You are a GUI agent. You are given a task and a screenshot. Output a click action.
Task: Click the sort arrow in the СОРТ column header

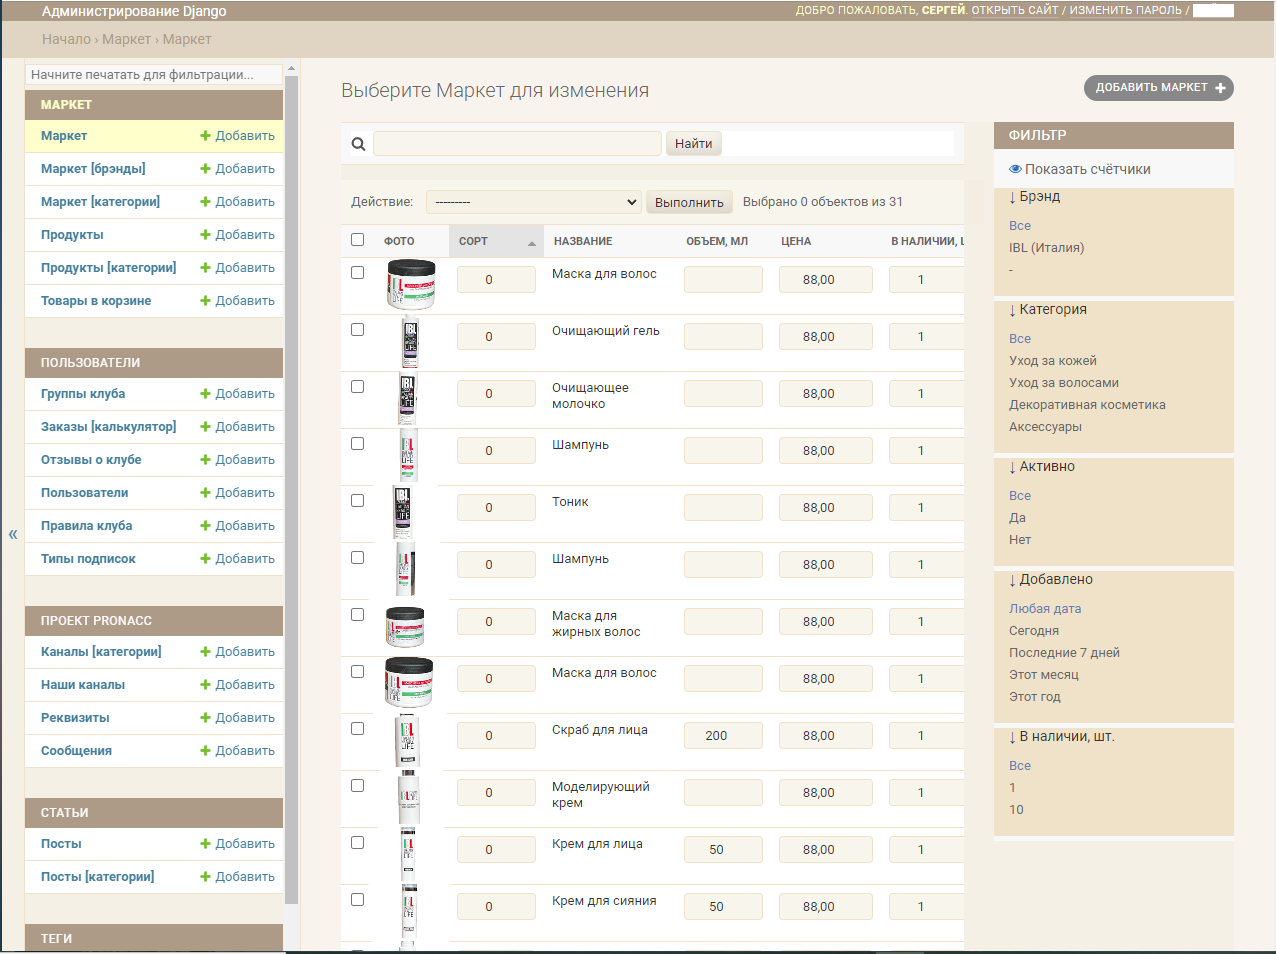coord(532,243)
